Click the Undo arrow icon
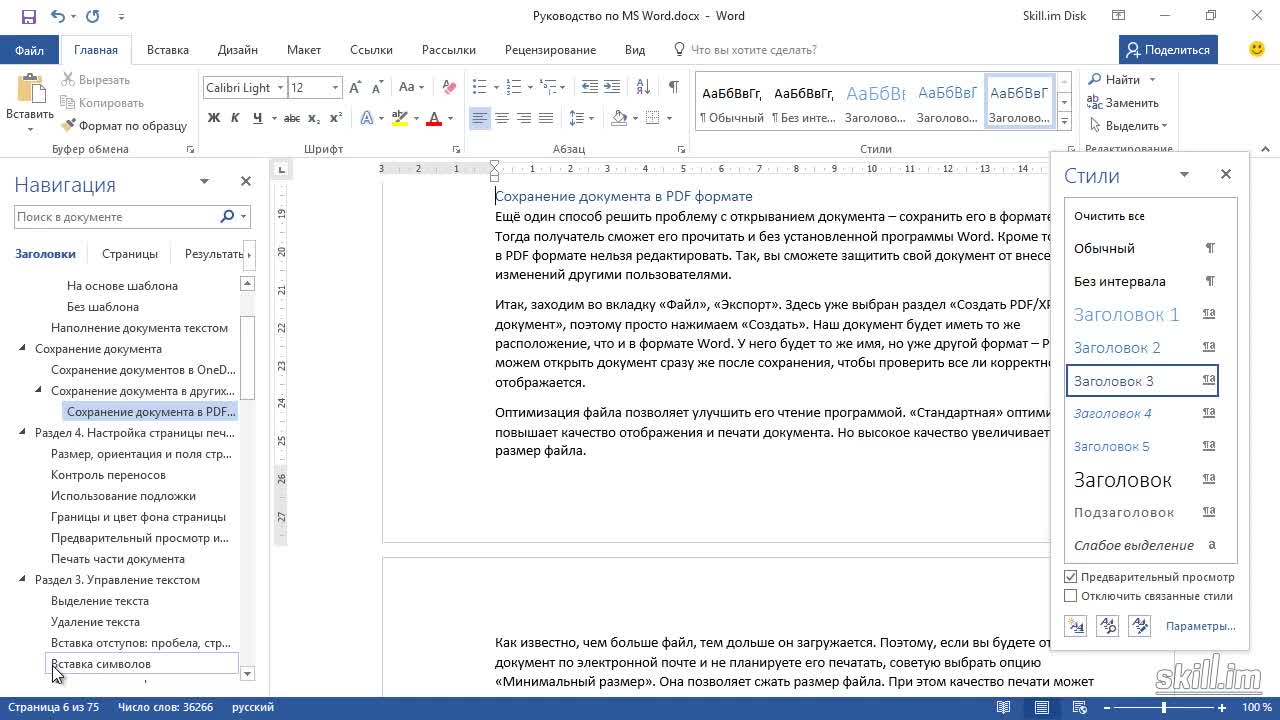This screenshot has height=720, width=1280. (x=57, y=16)
